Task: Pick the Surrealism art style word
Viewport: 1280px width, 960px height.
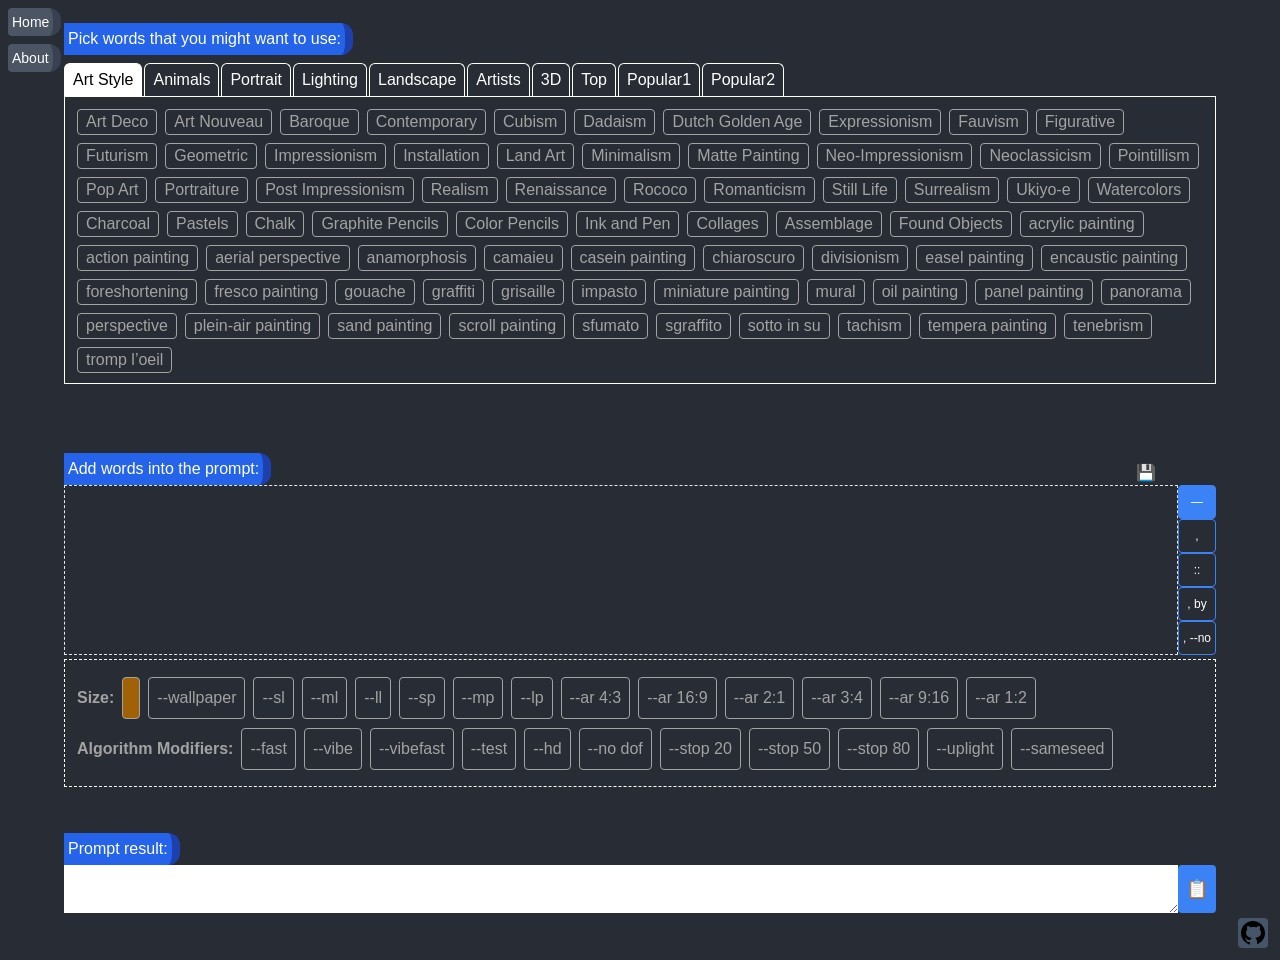Action: pos(951,190)
